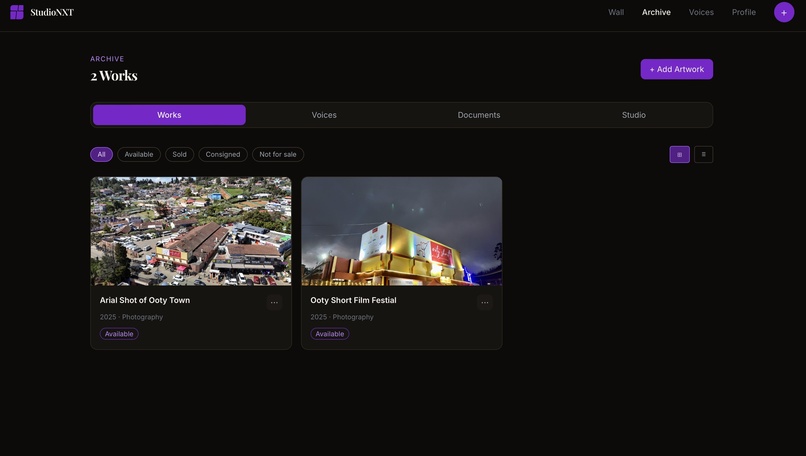Open the Wall page in navigation
Screen dimensions: 806x456
(616, 12)
